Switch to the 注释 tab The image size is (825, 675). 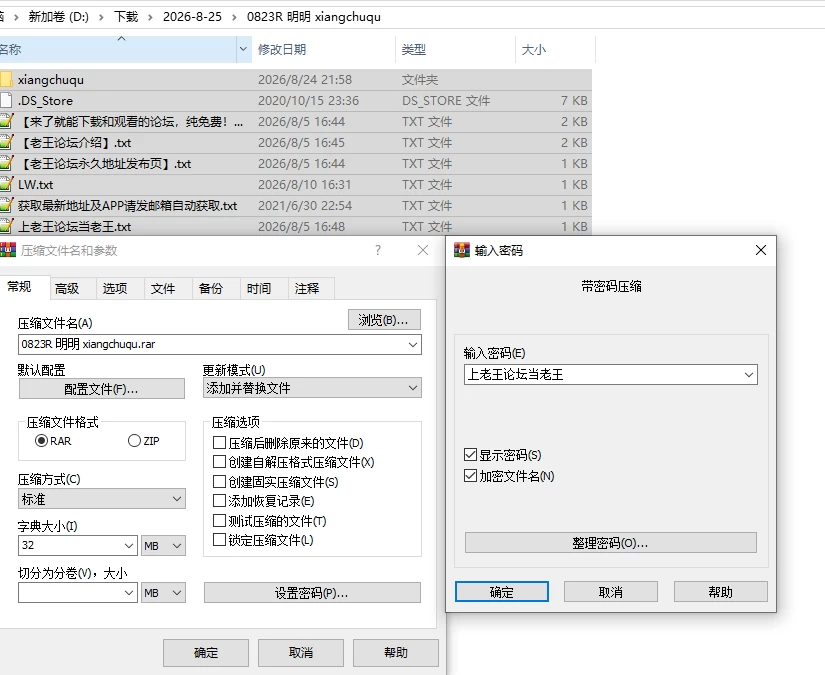pyautogui.click(x=307, y=288)
